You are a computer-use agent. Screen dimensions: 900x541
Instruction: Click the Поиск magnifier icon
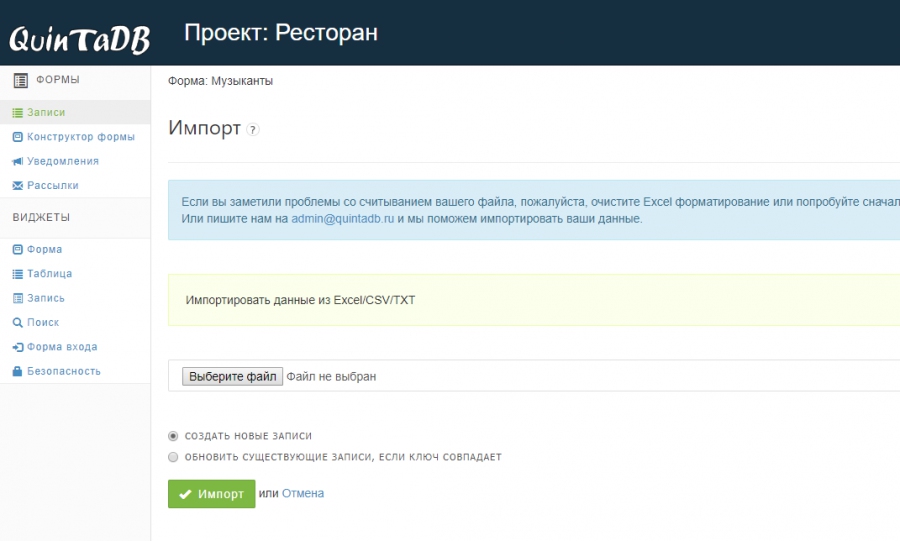coord(18,322)
